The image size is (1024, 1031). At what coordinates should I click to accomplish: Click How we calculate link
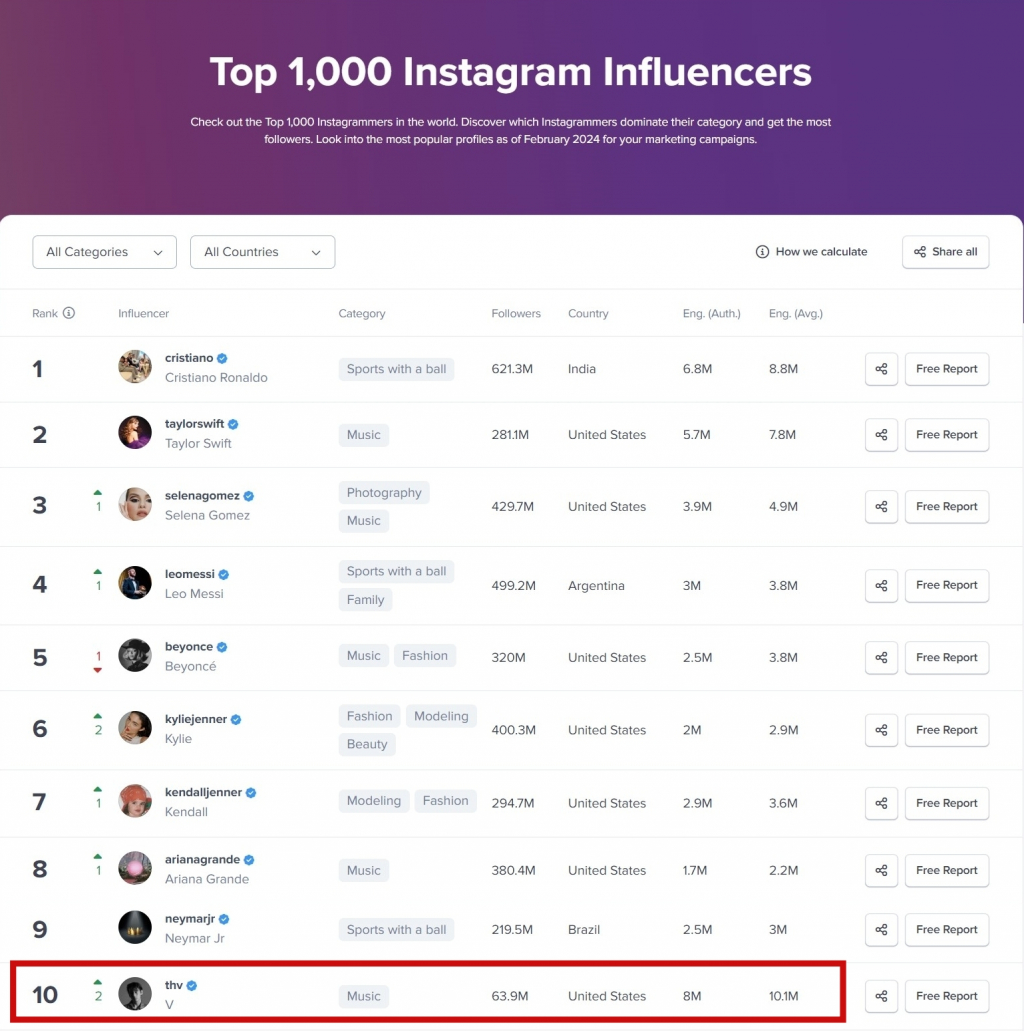coord(812,252)
